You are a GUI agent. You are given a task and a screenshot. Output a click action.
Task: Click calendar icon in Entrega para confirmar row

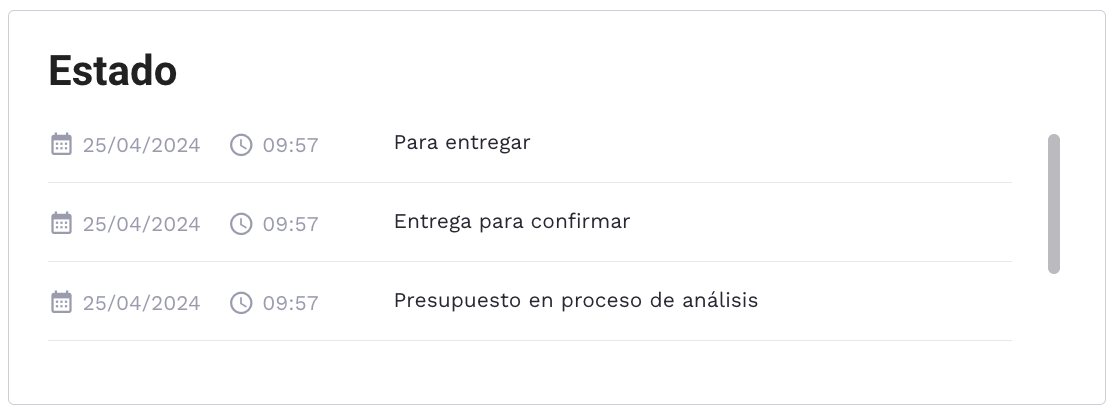61,223
